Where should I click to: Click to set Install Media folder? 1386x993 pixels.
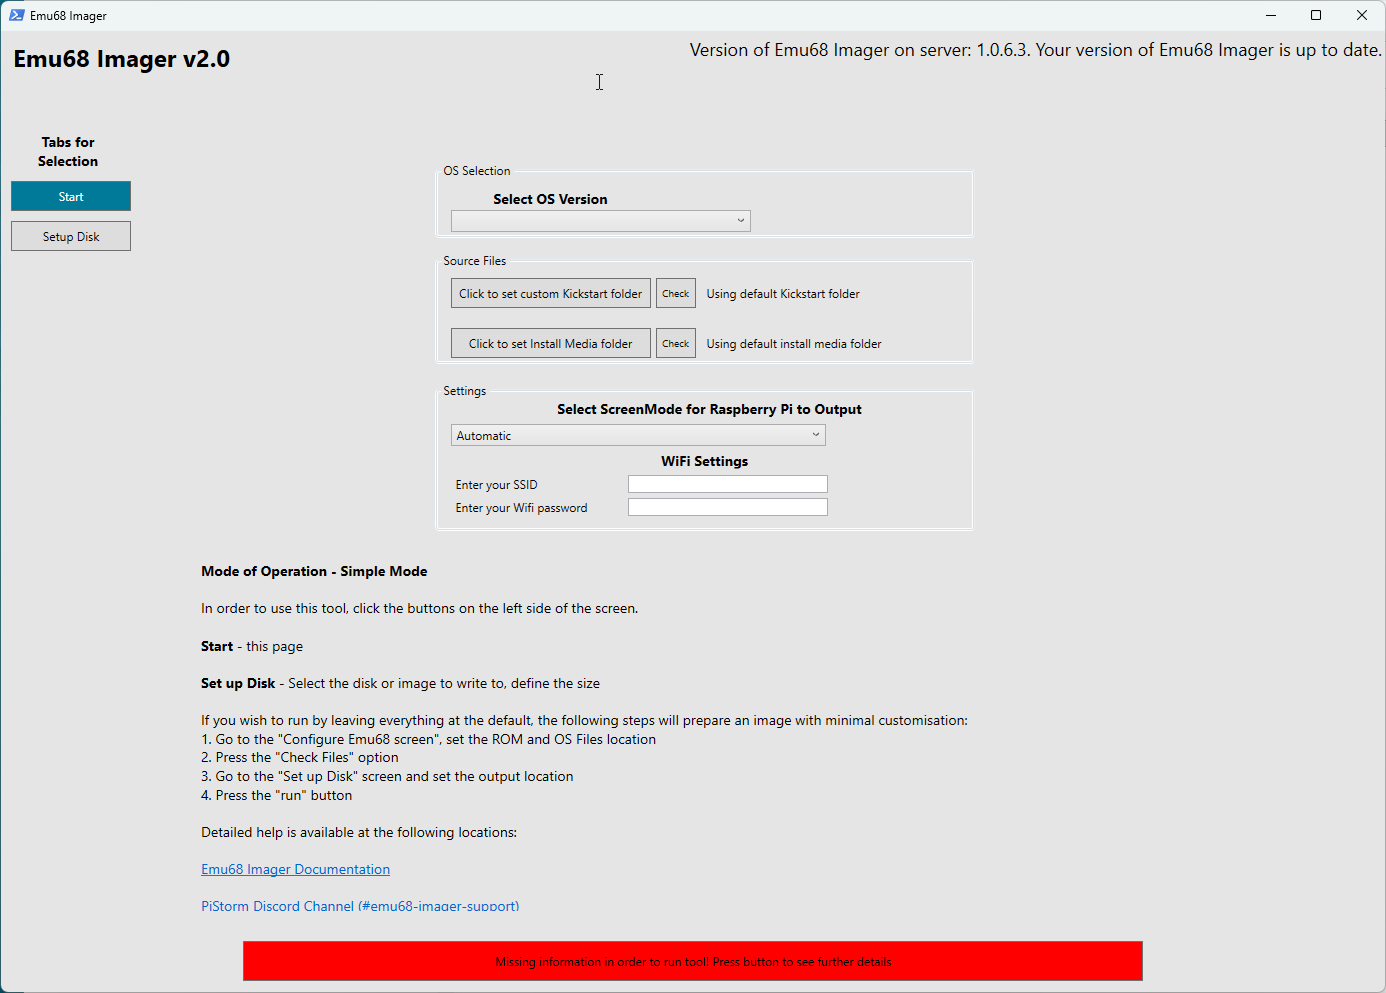(550, 343)
